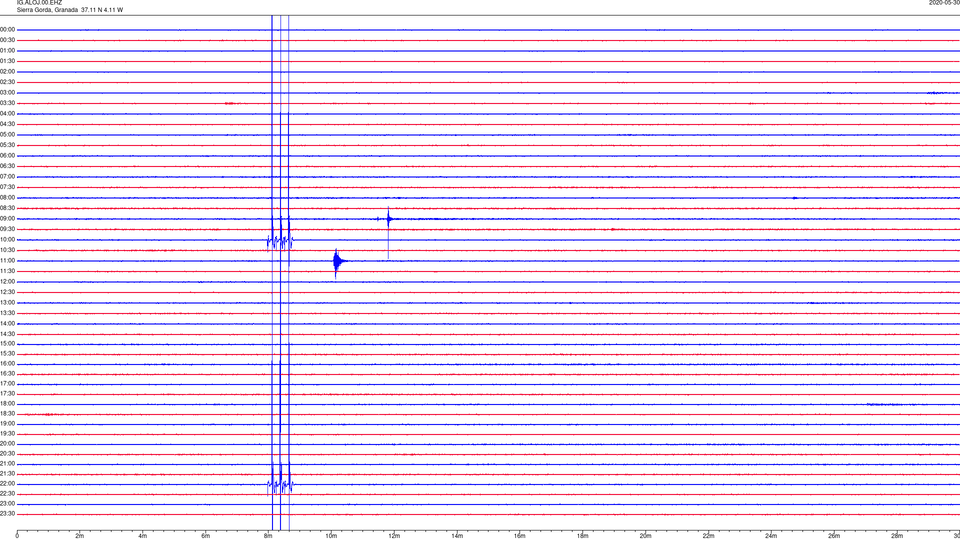Click the 18:30 time label

(x=8, y=414)
